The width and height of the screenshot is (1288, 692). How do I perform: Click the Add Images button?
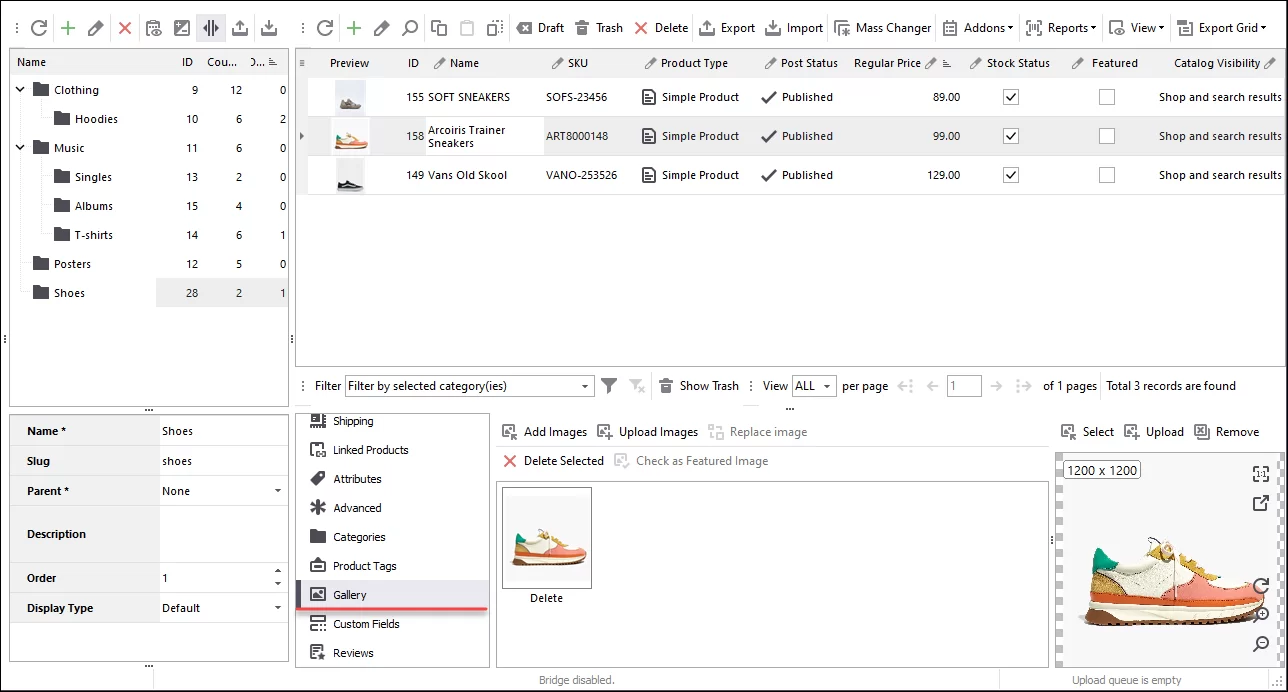click(544, 431)
